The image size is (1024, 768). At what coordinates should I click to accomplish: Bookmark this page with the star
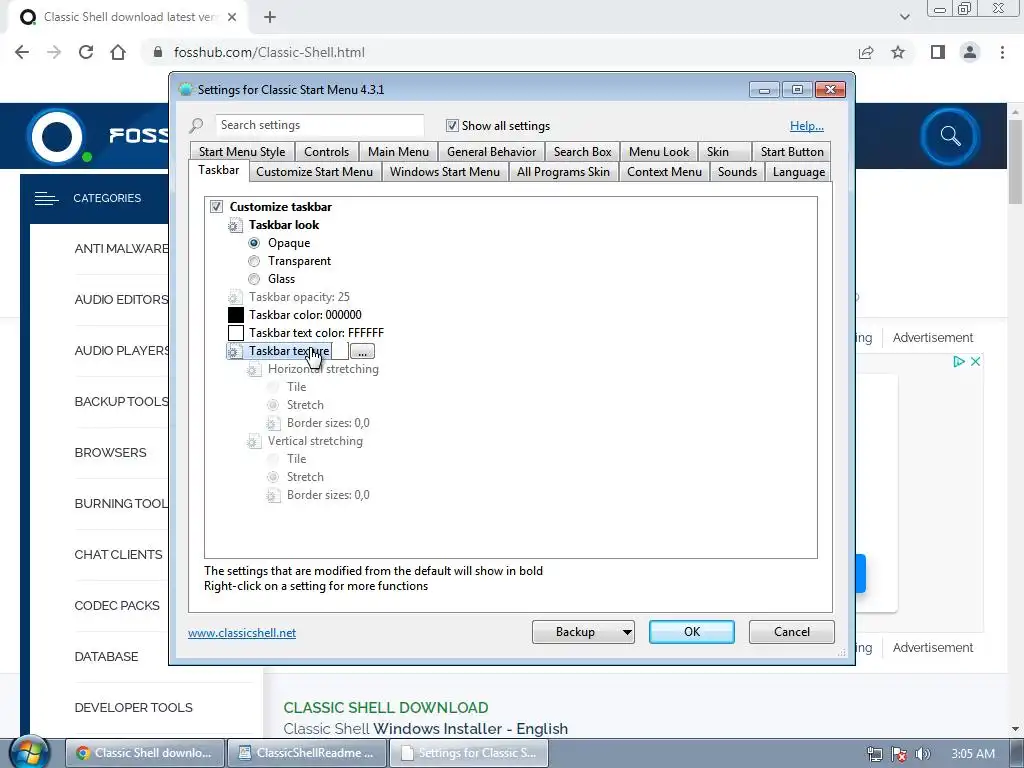tap(898, 52)
